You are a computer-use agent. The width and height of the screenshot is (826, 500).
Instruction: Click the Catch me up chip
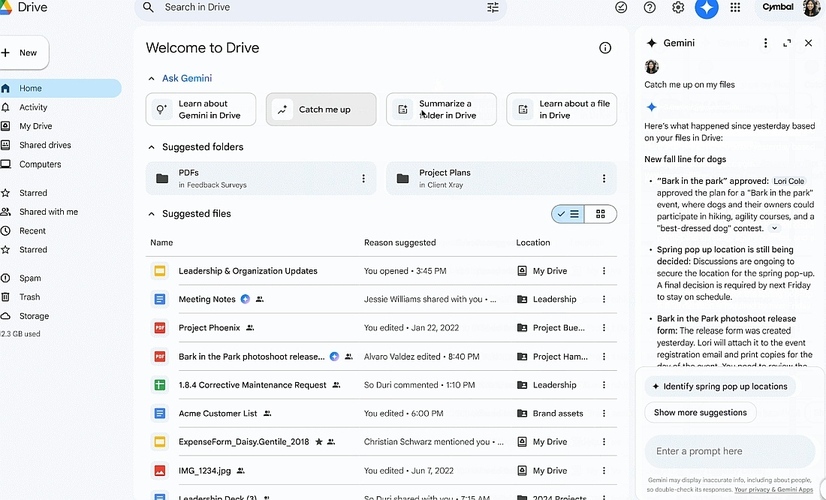coord(321,110)
